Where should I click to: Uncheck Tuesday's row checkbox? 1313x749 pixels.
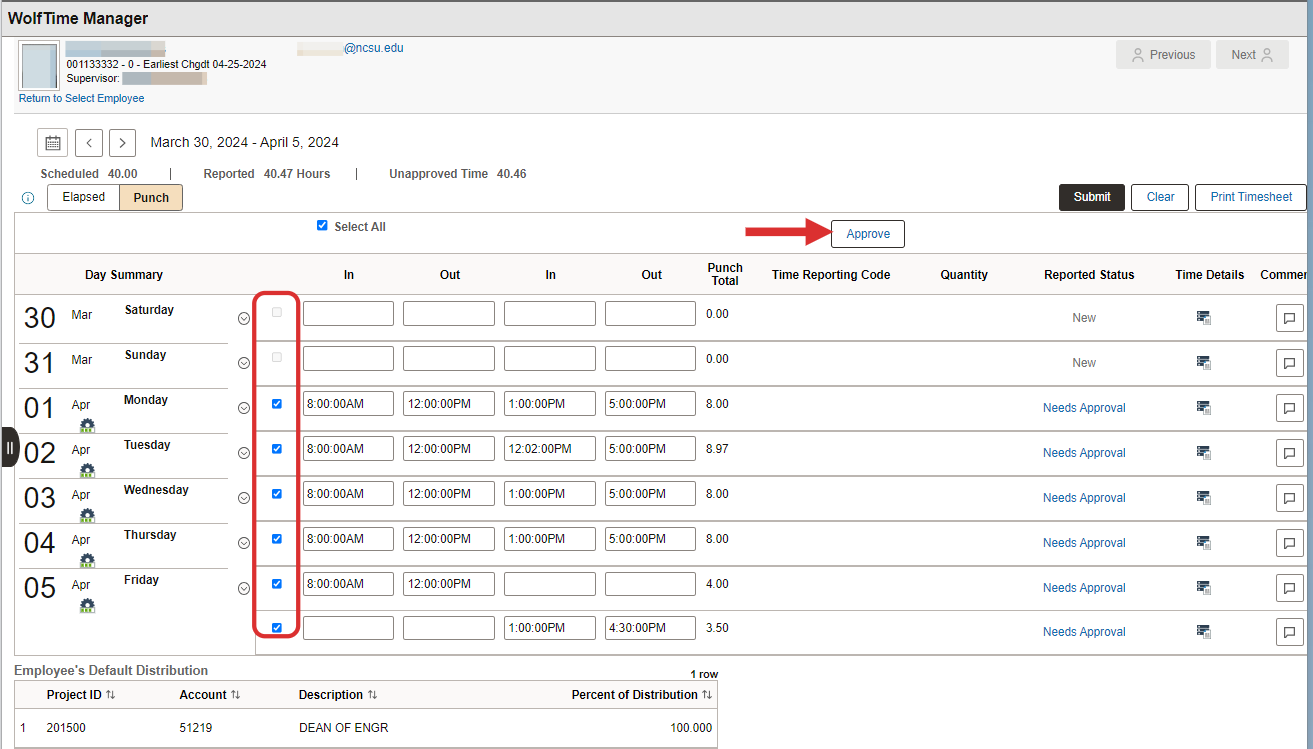(277, 449)
